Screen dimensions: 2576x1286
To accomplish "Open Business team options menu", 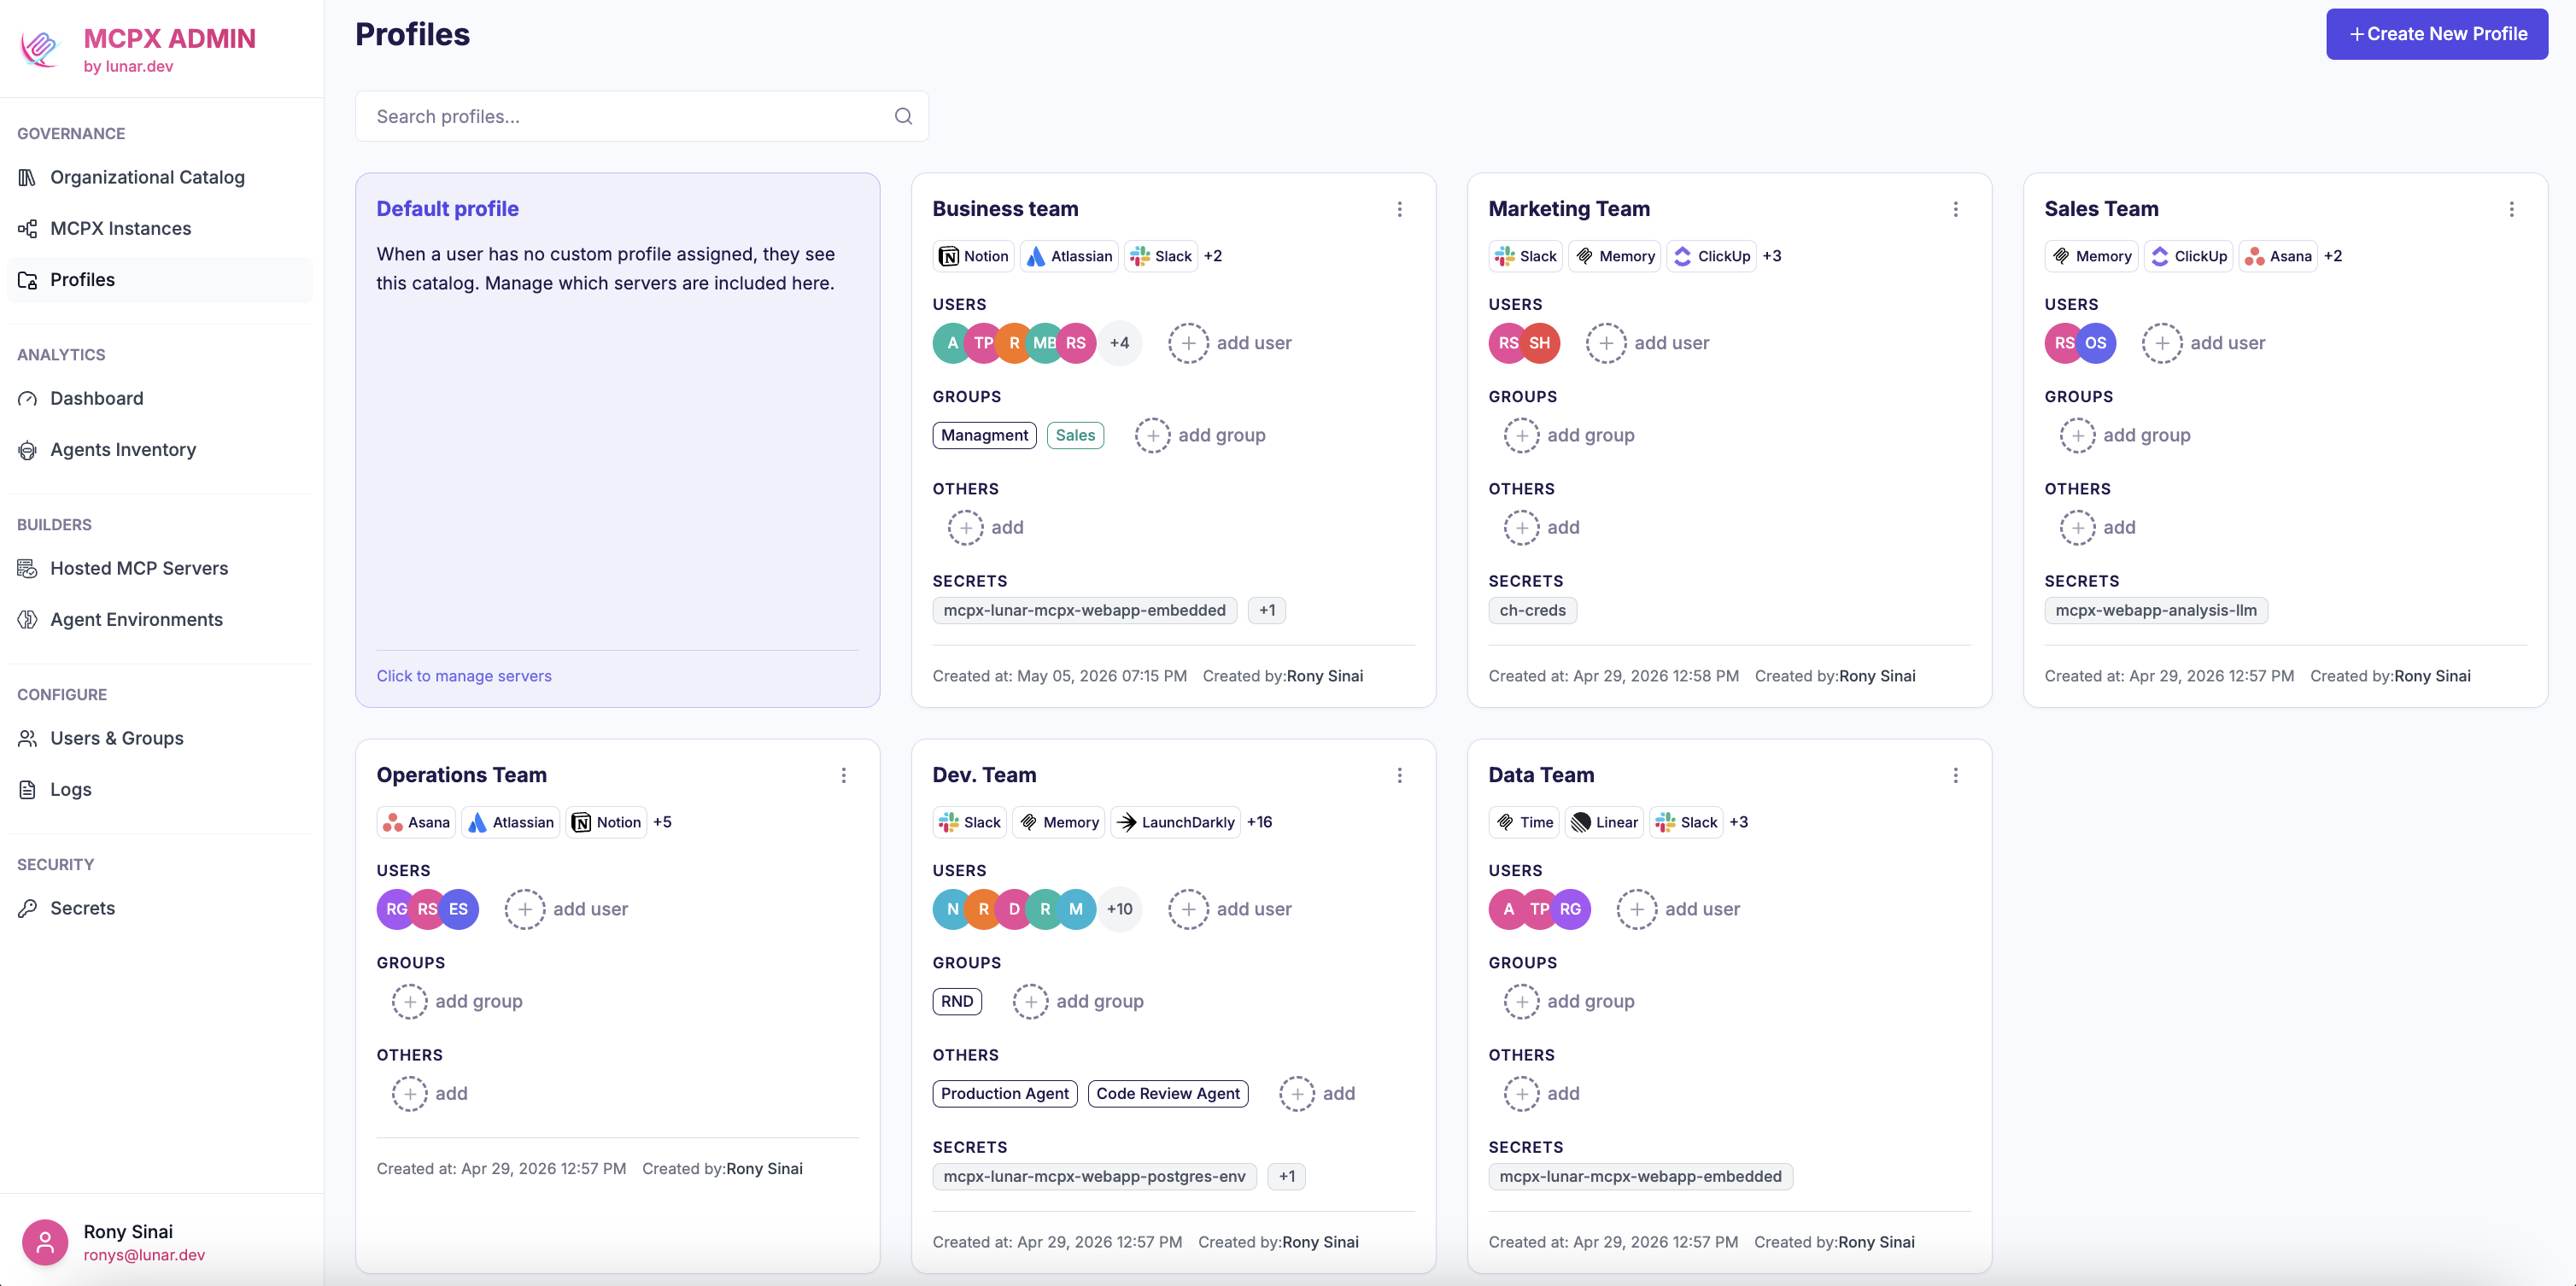I will coord(1399,209).
